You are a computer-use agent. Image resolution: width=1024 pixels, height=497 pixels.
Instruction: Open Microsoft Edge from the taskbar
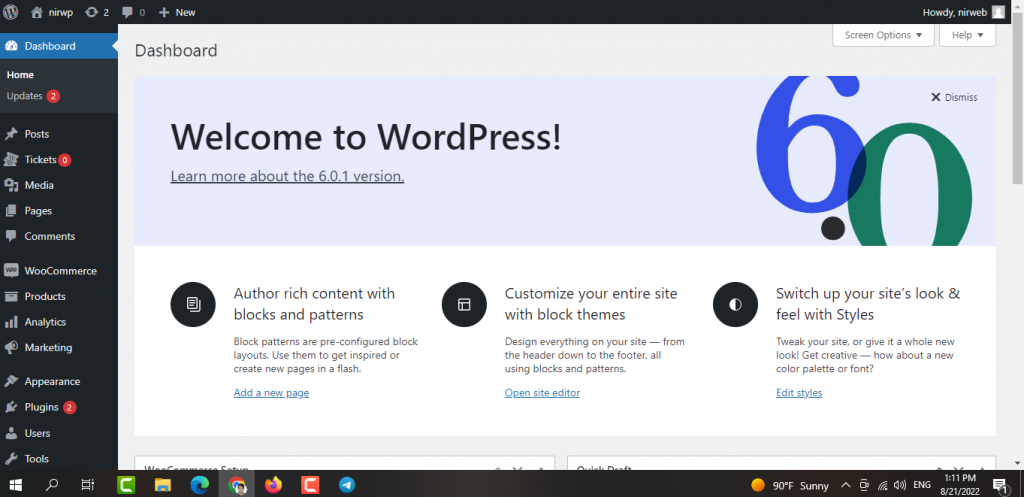(x=199, y=485)
